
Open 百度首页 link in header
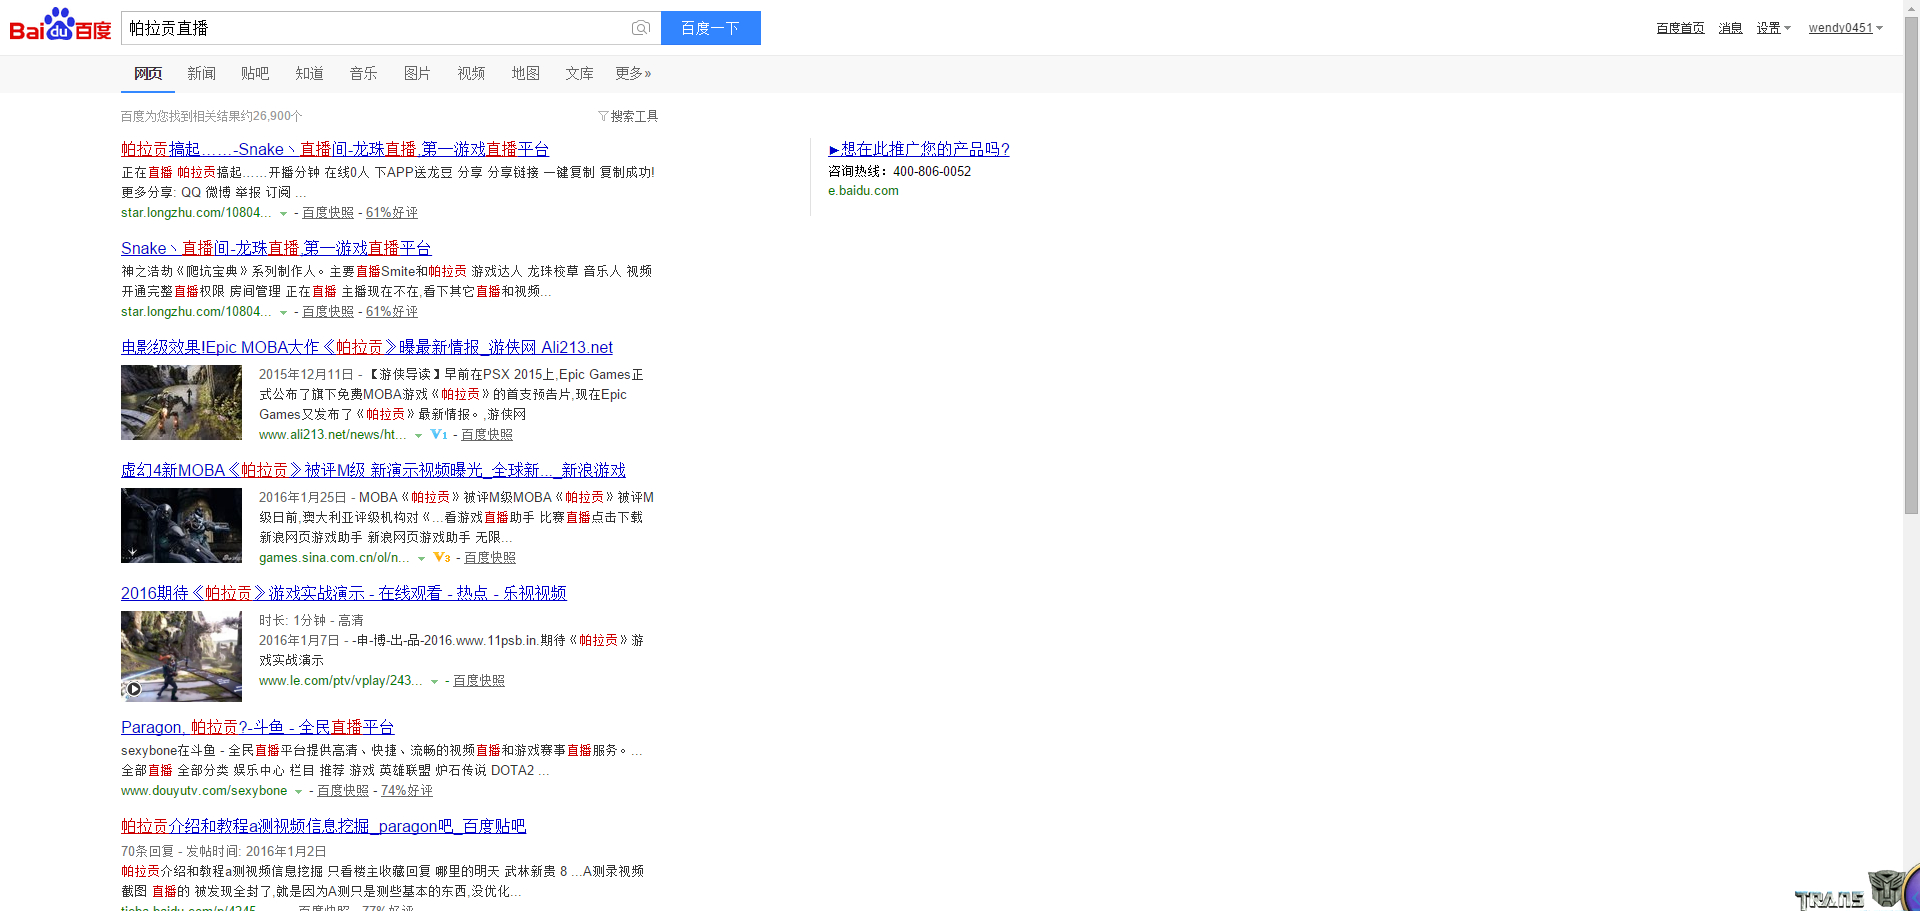click(1680, 28)
